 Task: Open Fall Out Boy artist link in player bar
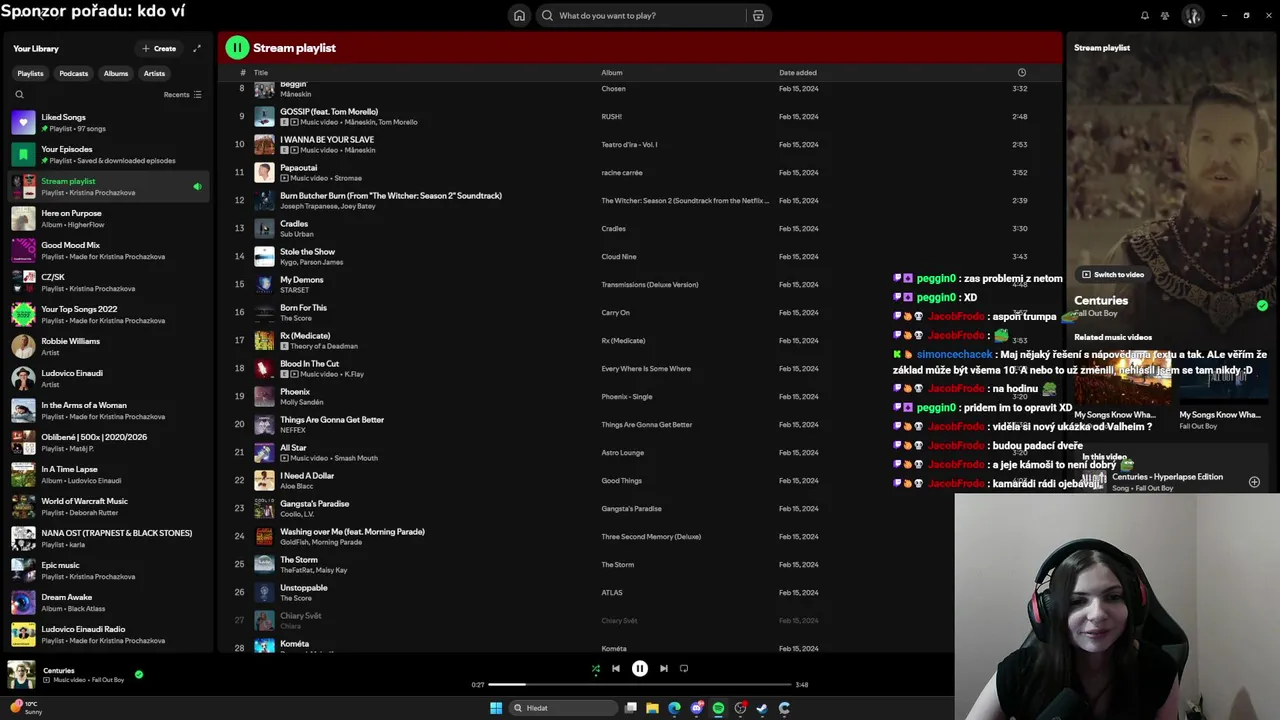pyautogui.click(x=108, y=680)
